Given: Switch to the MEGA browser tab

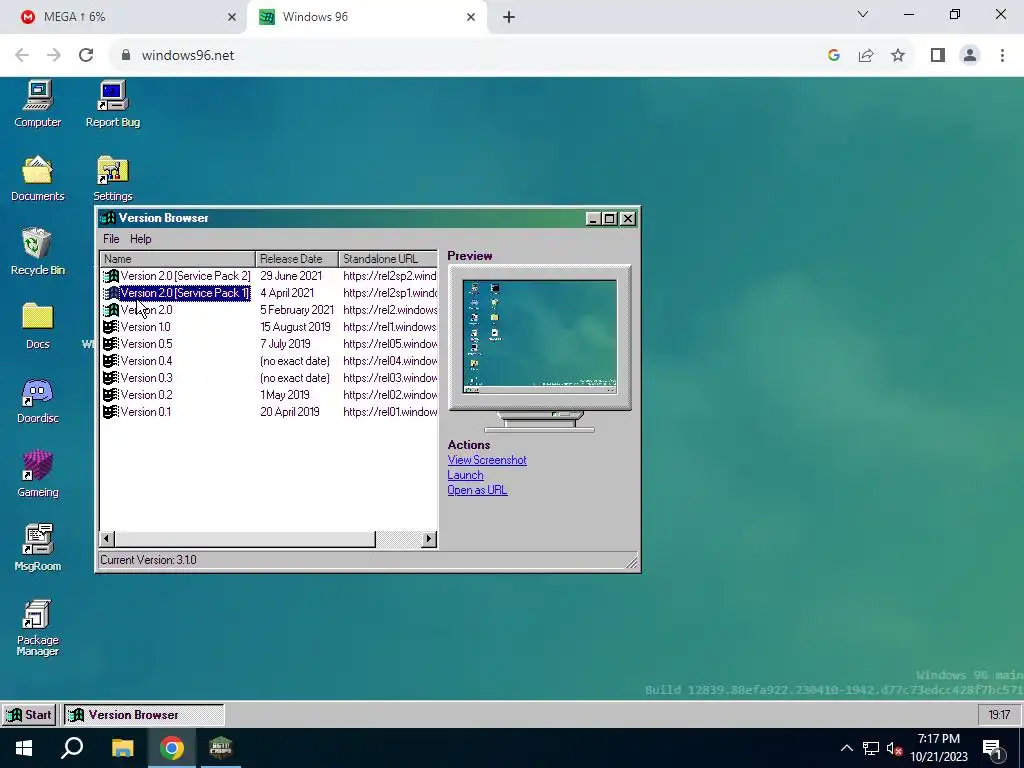Looking at the screenshot, I should pos(123,17).
